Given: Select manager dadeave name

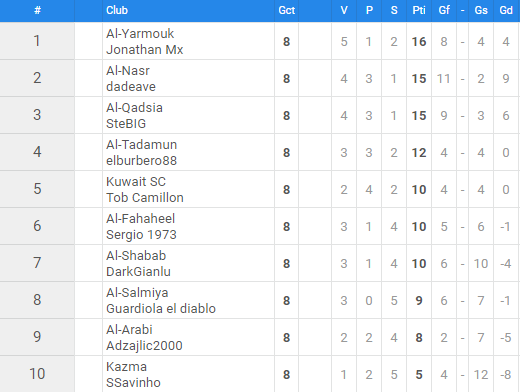Looking at the screenshot, I should click(x=131, y=87).
